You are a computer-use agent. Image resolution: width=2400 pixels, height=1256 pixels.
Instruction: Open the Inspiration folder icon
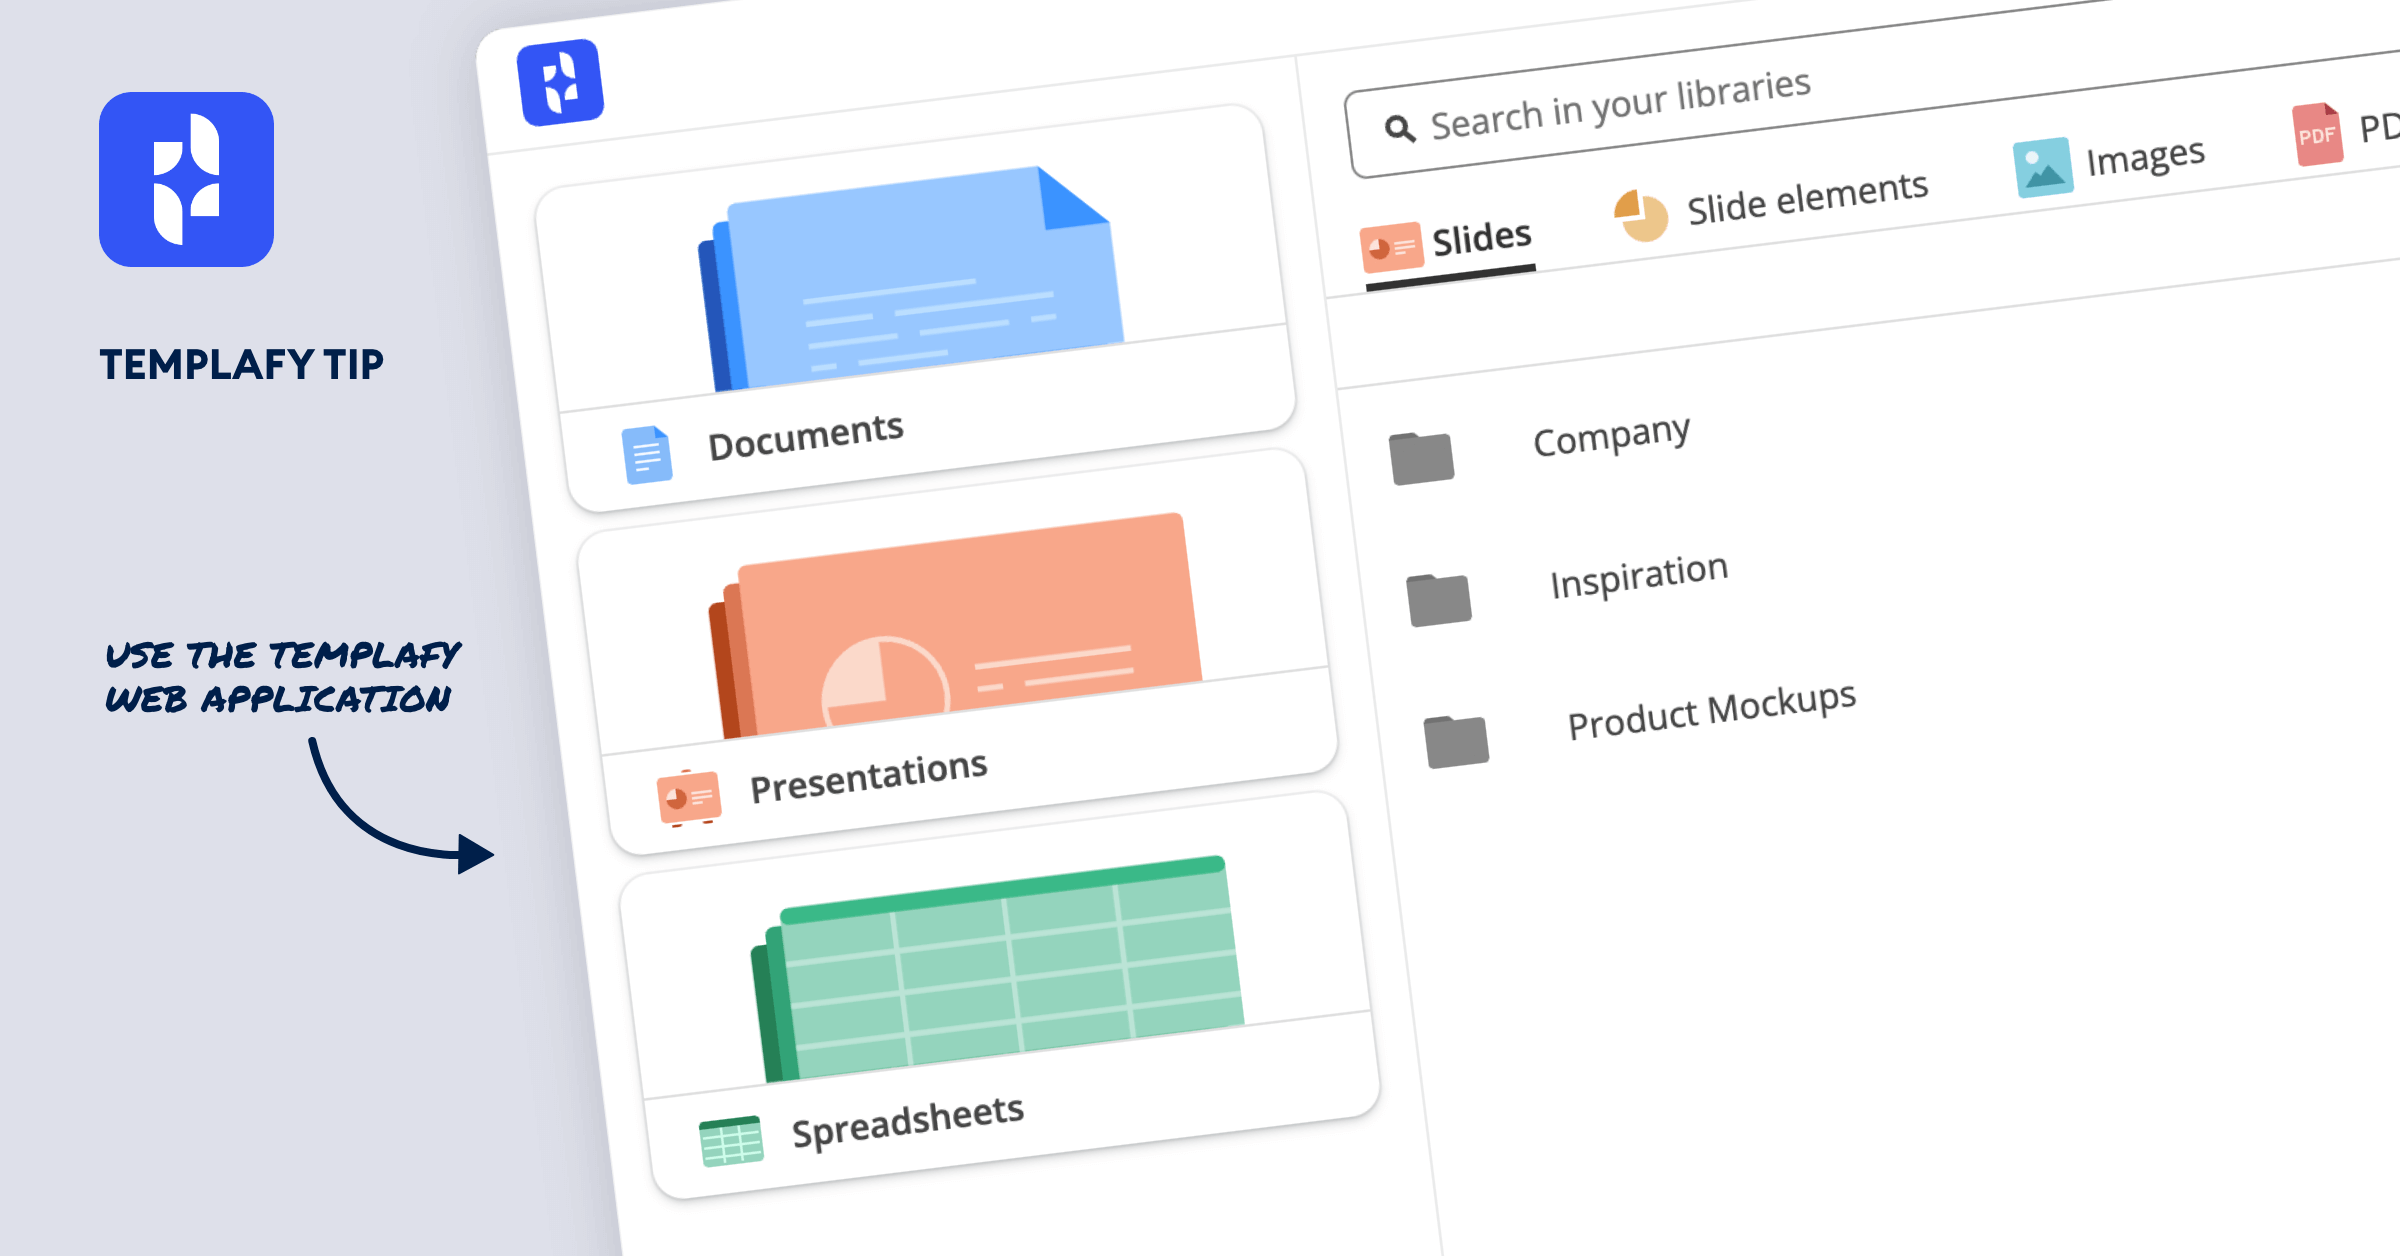[1439, 600]
